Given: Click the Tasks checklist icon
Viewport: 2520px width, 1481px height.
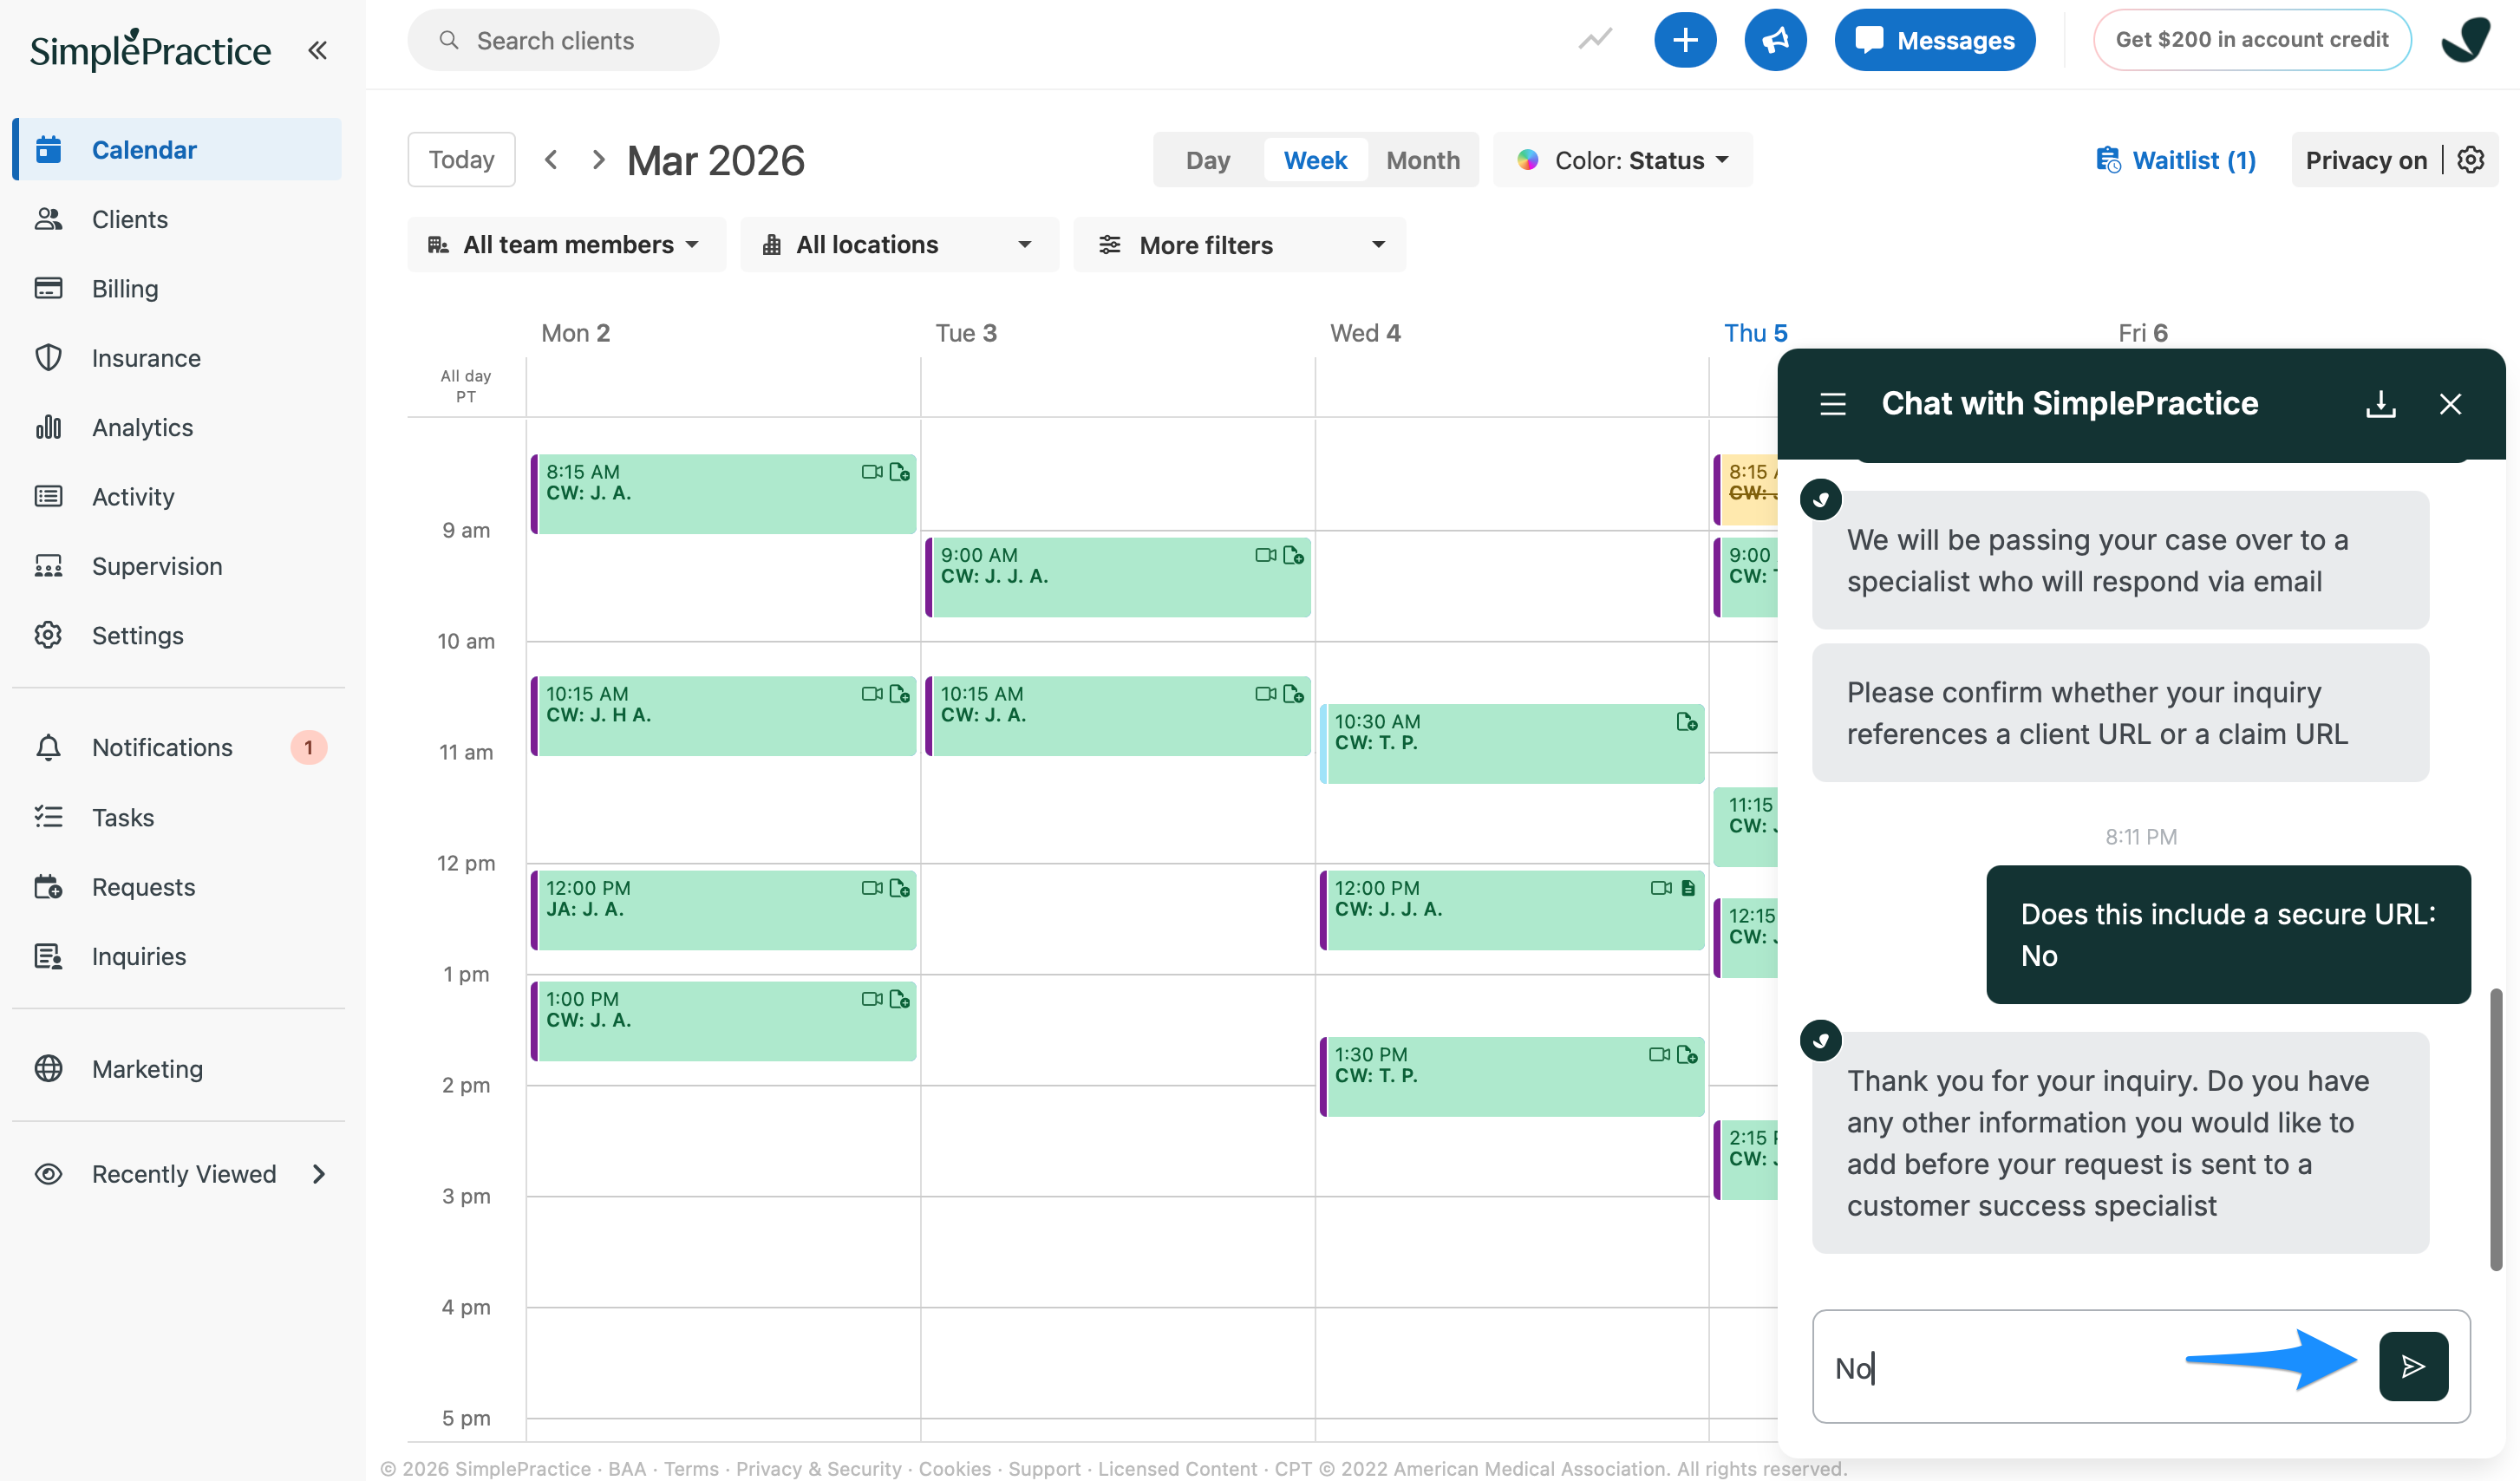Looking at the screenshot, I should [48, 817].
